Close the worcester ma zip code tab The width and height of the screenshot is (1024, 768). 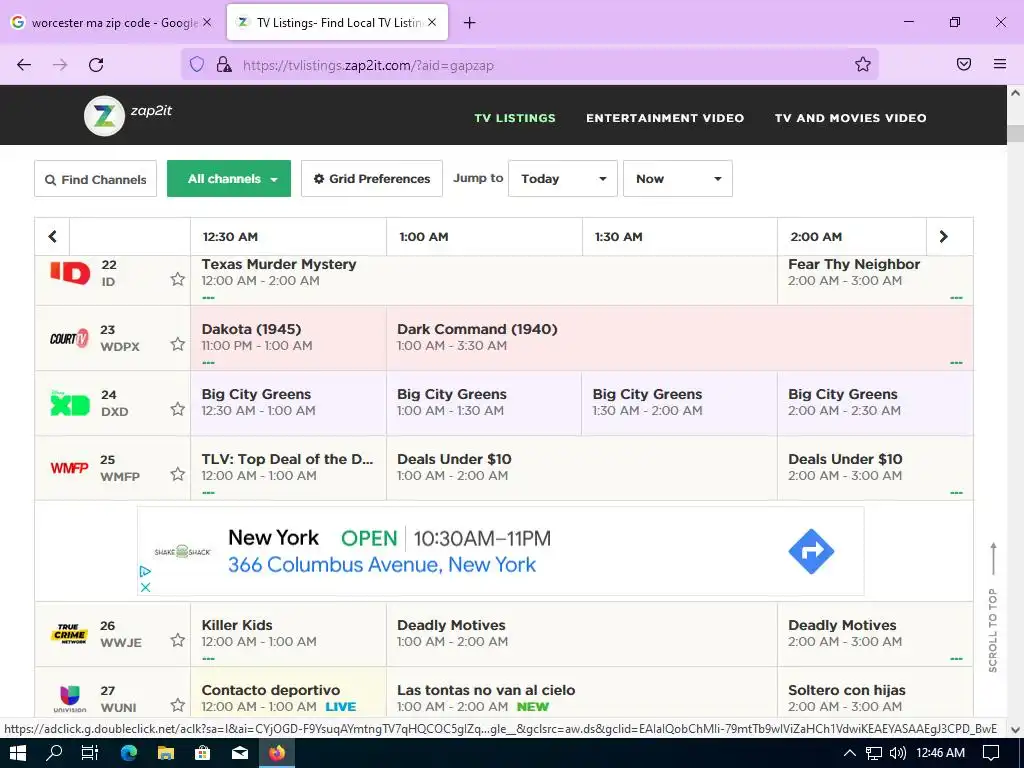(x=207, y=22)
